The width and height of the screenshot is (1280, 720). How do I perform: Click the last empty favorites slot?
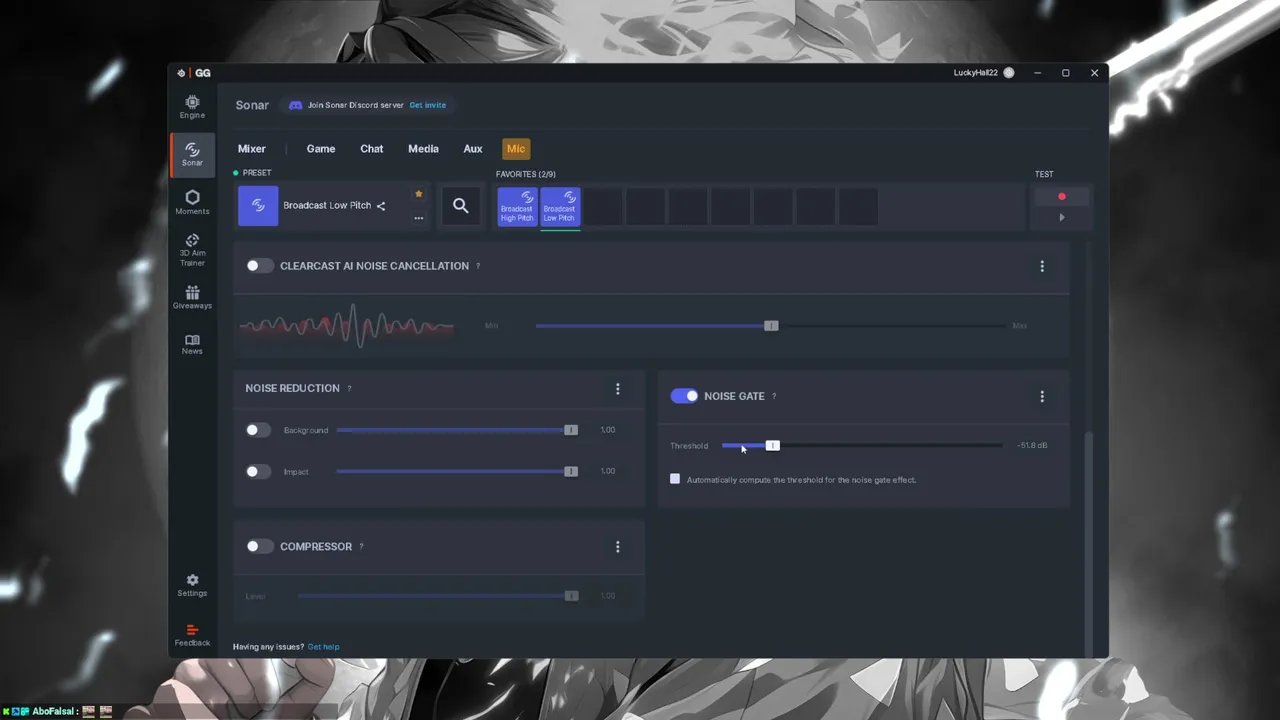tap(858, 207)
